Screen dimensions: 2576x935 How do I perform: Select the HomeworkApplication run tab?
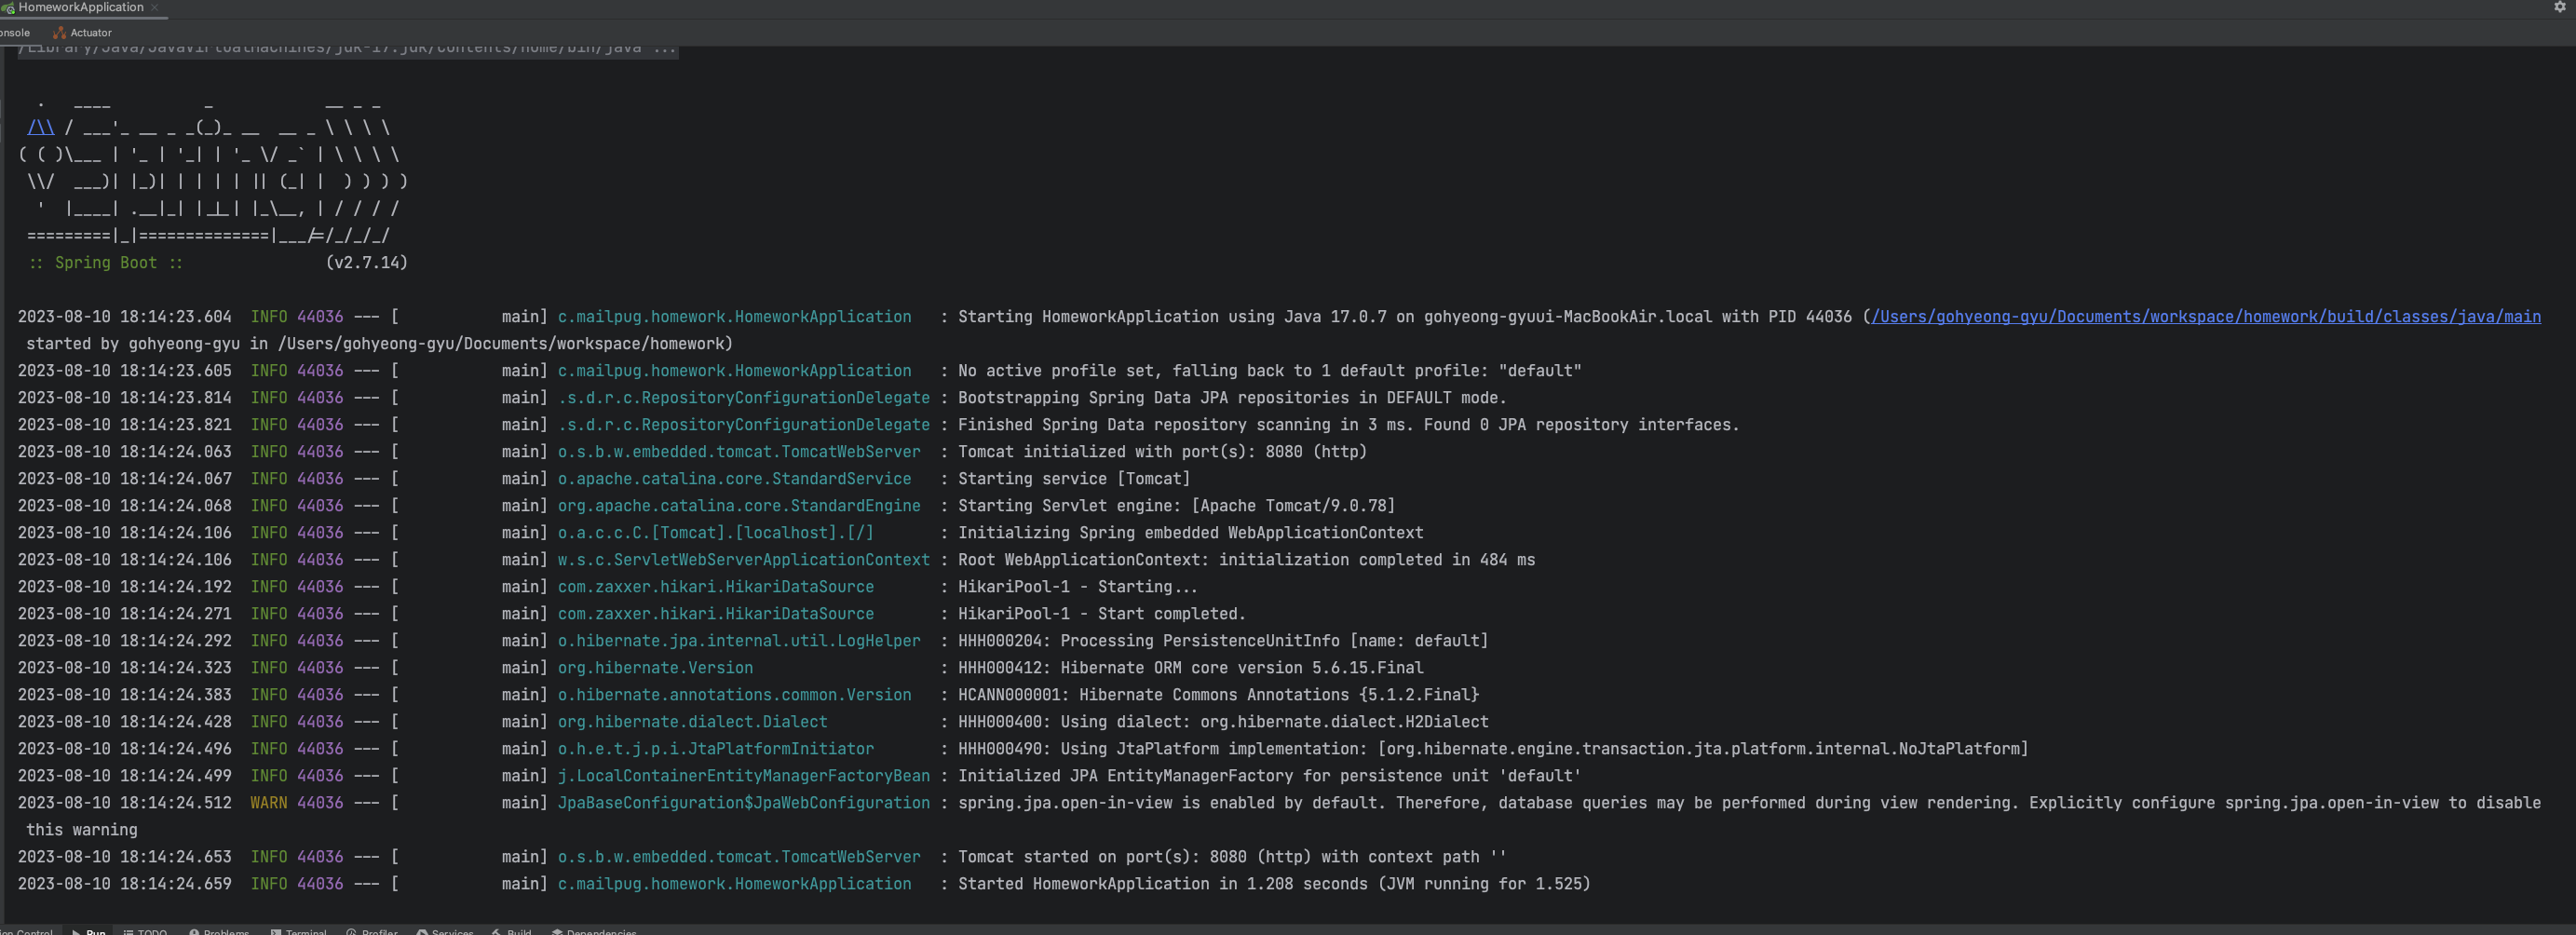pyautogui.click(x=81, y=7)
